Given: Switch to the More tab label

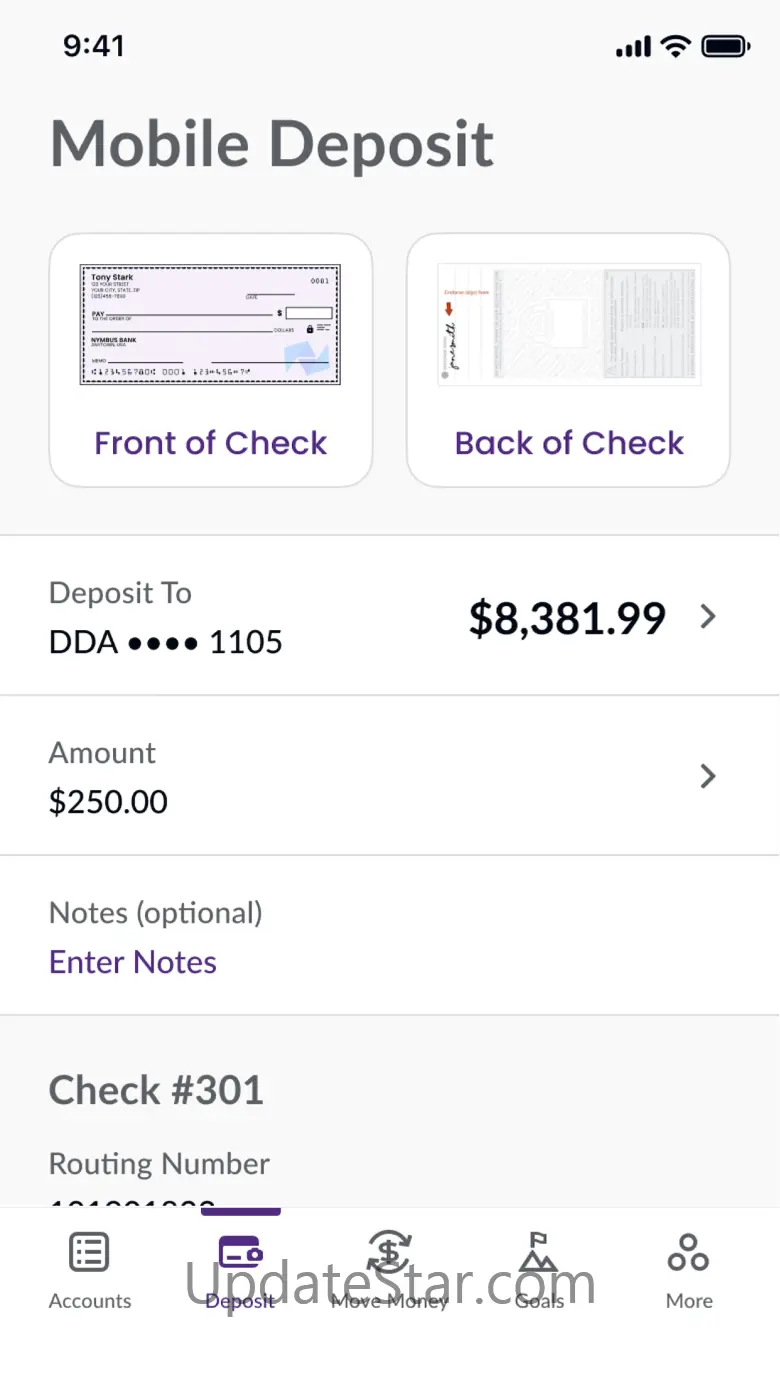Looking at the screenshot, I should (689, 1301).
